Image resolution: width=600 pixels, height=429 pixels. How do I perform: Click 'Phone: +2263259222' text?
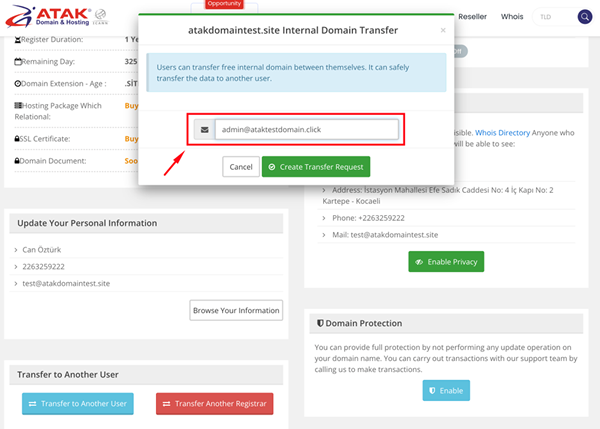pyautogui.click(x=368, y=218)
